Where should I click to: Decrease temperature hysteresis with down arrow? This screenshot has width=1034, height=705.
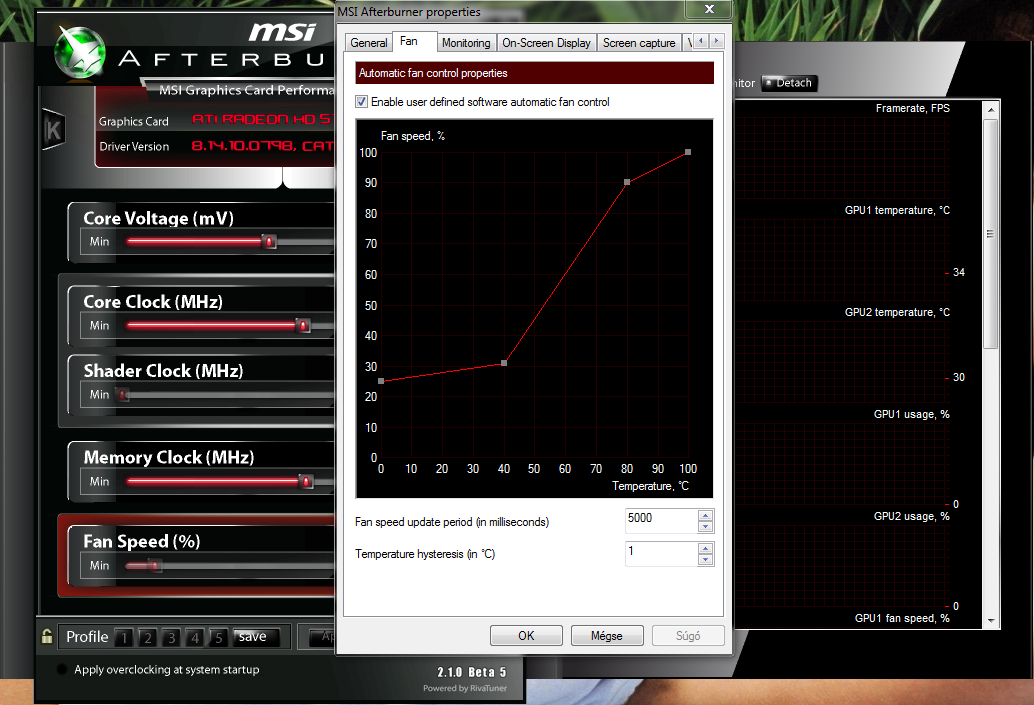705,559
